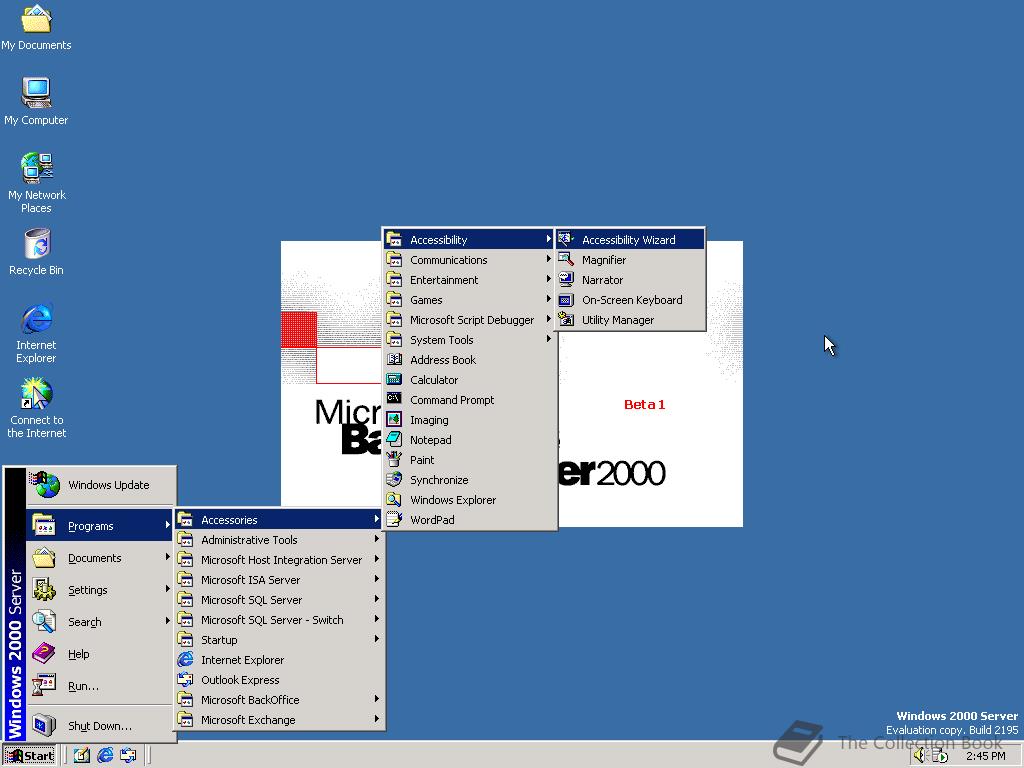Viewport: 1024px width, 768px height.
Task: Expand Microsoft SQL Server - Switch arrow
Action: [377, 619]
